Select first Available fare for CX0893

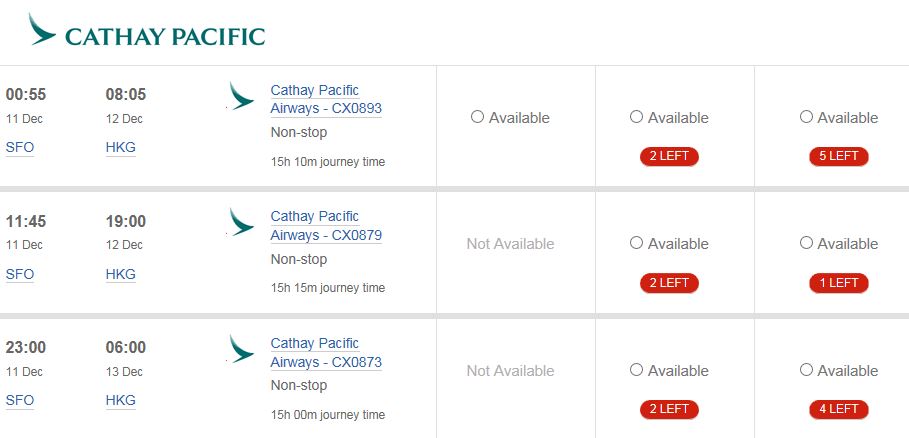[478, 117]
